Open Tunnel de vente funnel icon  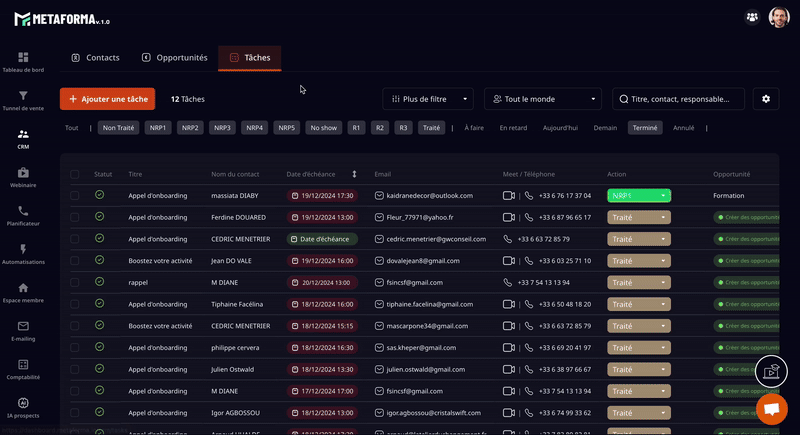pos(23,98)
